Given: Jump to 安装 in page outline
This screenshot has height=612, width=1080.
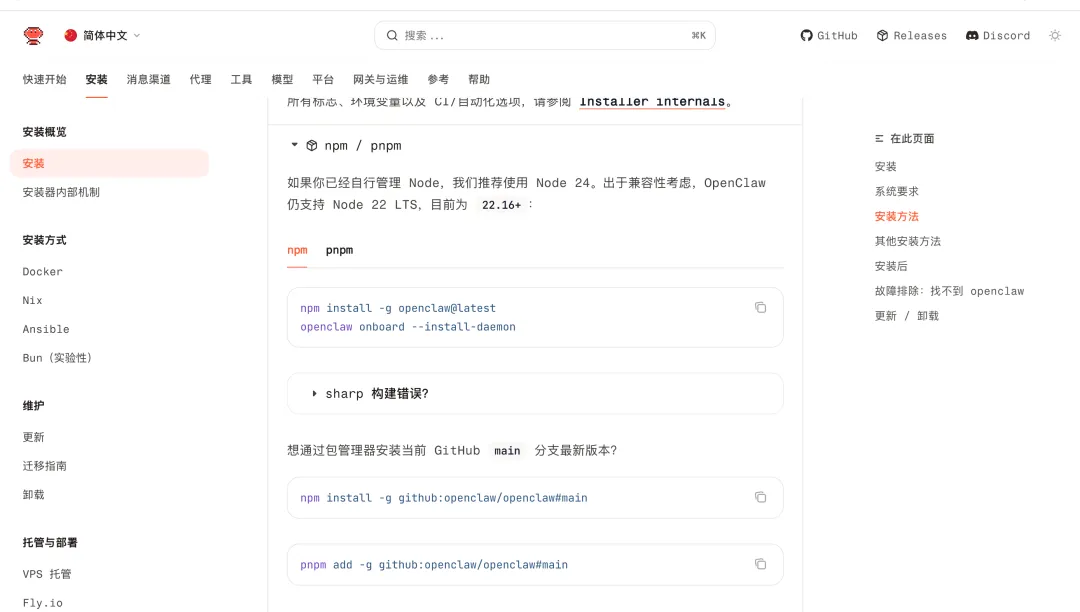Looking at the screenshot, I should click(x=886, y=167).
